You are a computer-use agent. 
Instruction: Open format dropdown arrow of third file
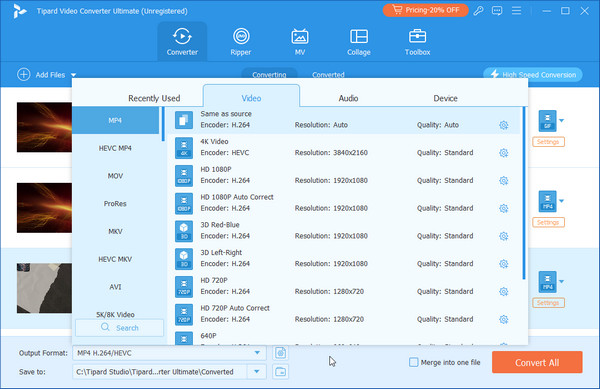click(x=561, y=282)
